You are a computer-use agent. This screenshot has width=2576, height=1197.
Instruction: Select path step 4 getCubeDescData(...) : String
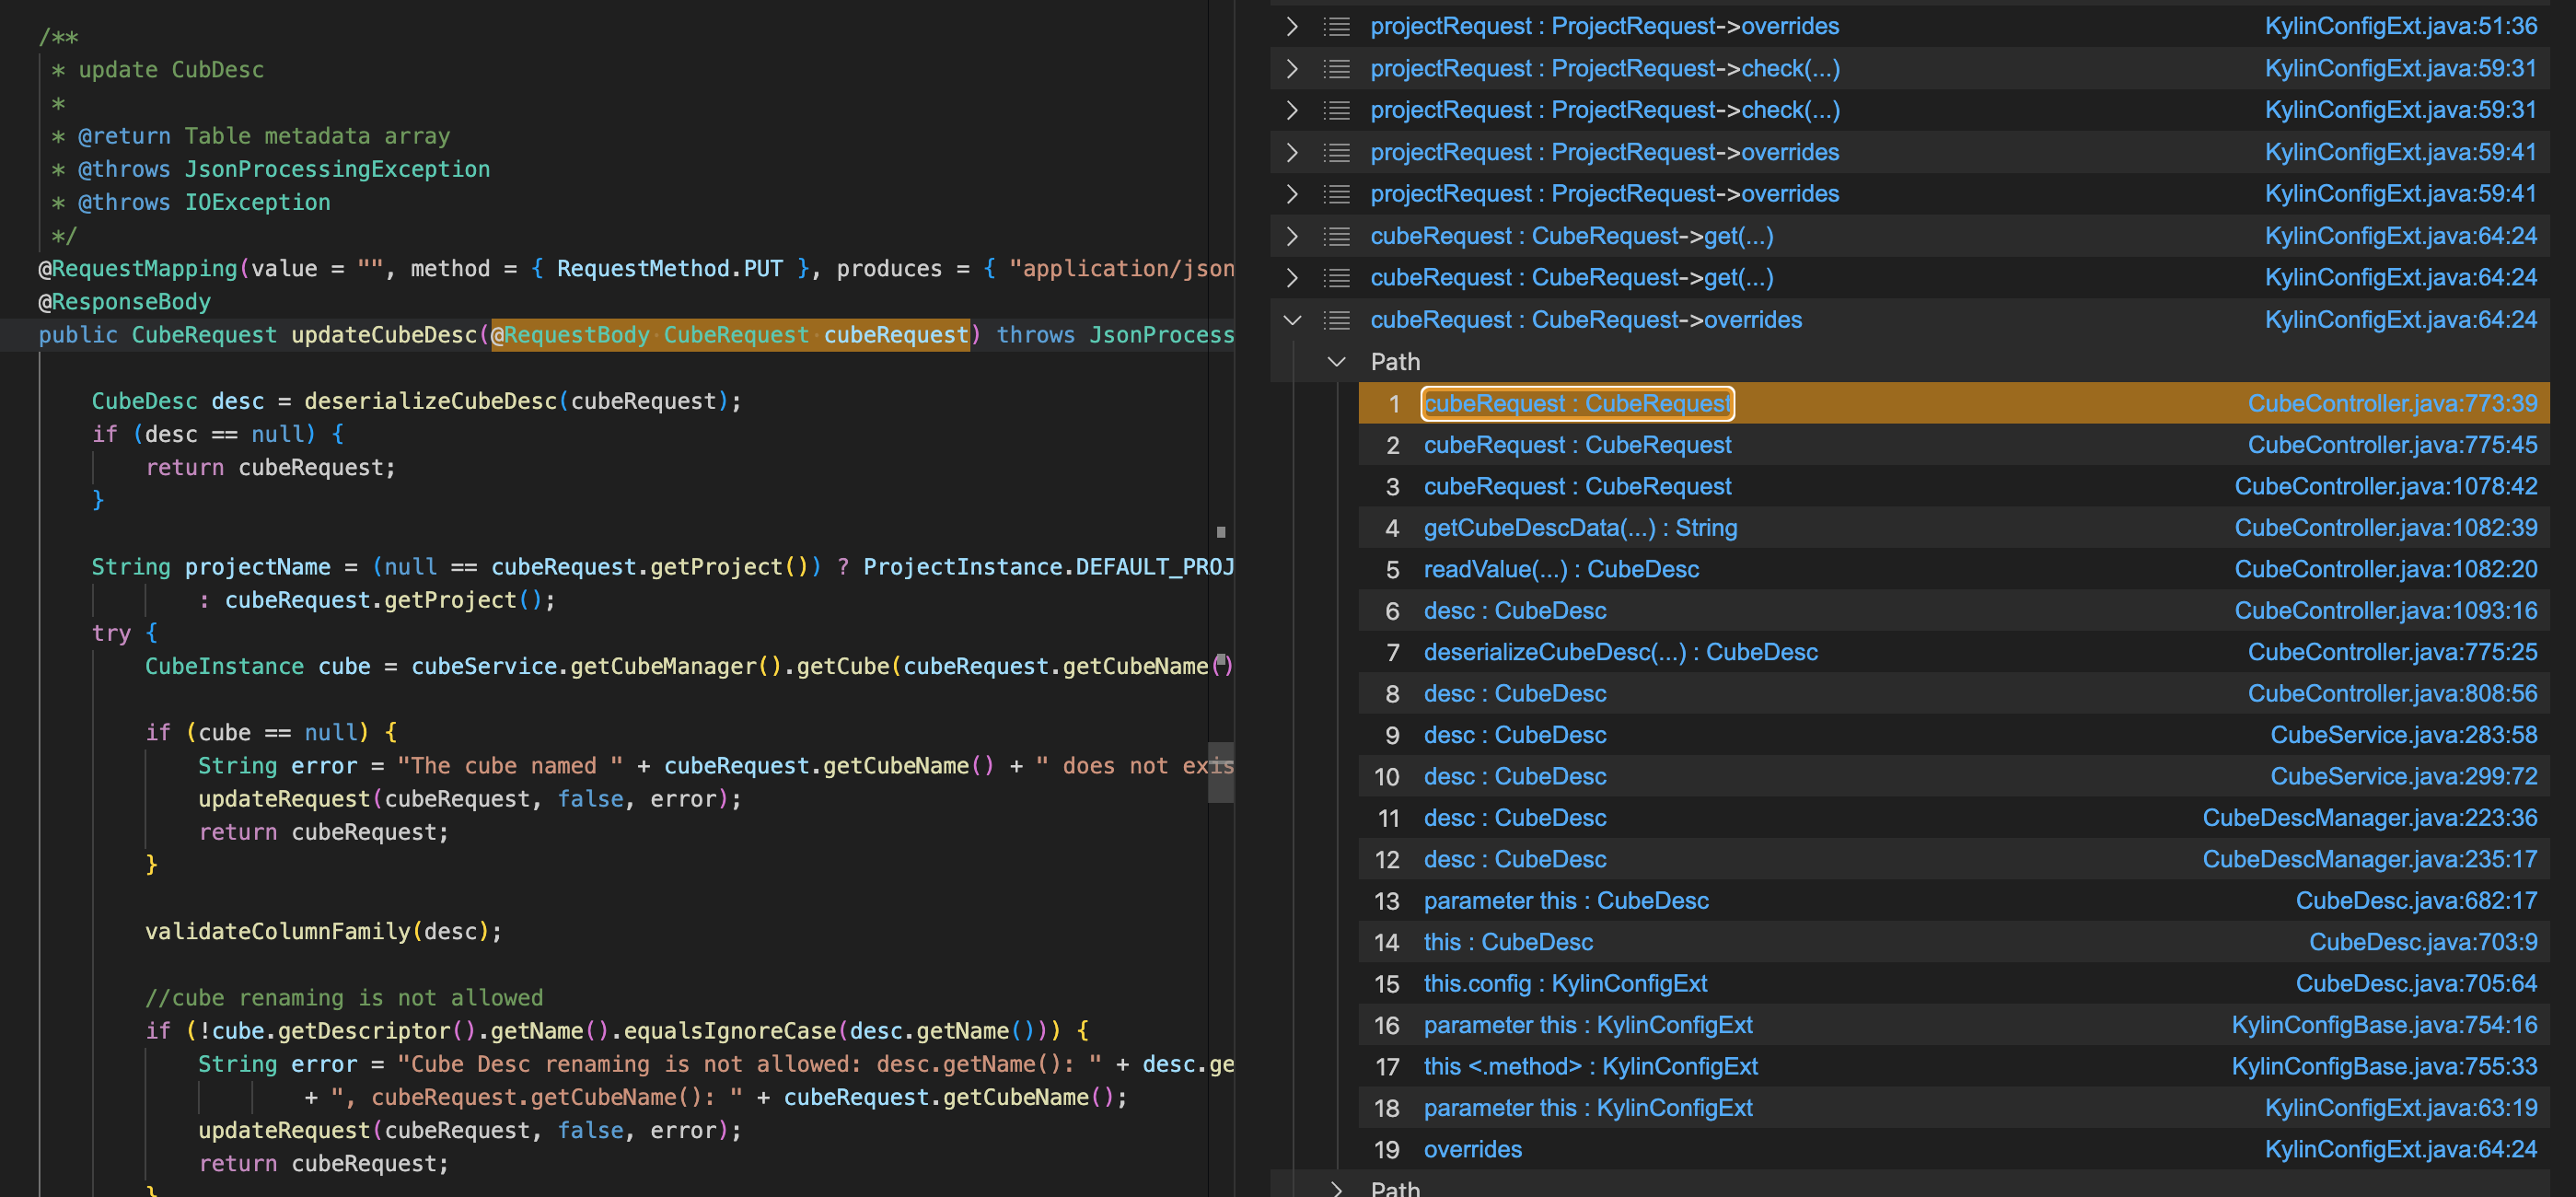(1580, 528)
